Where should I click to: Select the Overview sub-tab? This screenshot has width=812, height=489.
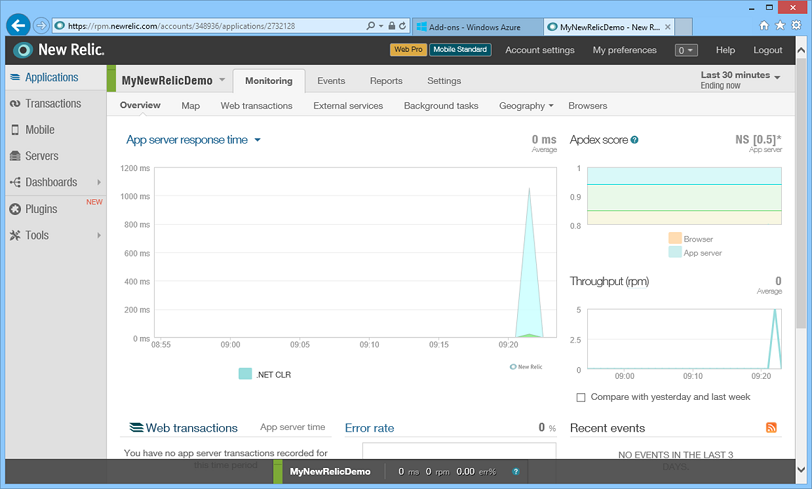[140, 105]
